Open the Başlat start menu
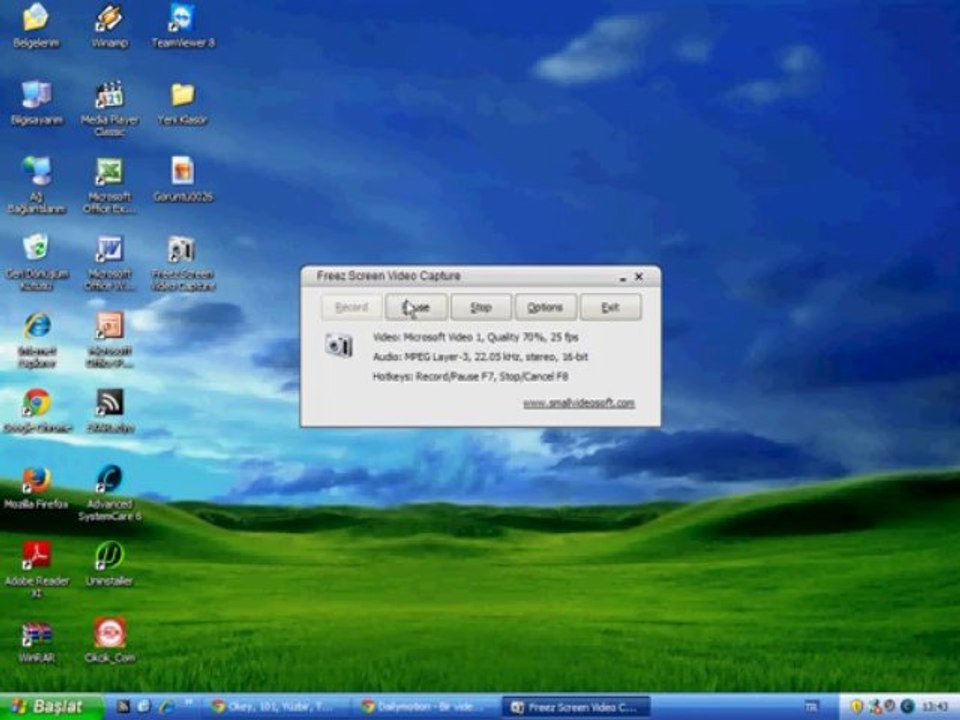This screenshot has width=960, height=720. pyautogui.click(x=51, y=707)
